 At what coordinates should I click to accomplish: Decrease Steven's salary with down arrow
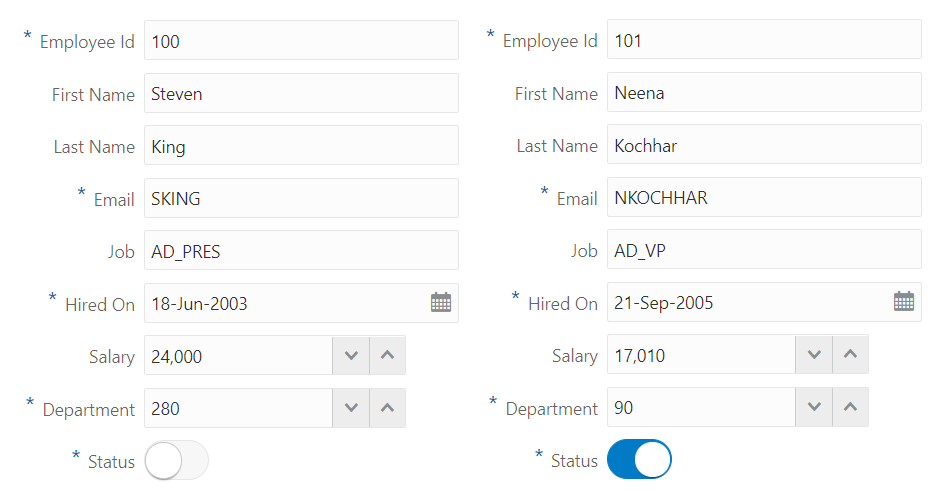(x=350, y=355)
